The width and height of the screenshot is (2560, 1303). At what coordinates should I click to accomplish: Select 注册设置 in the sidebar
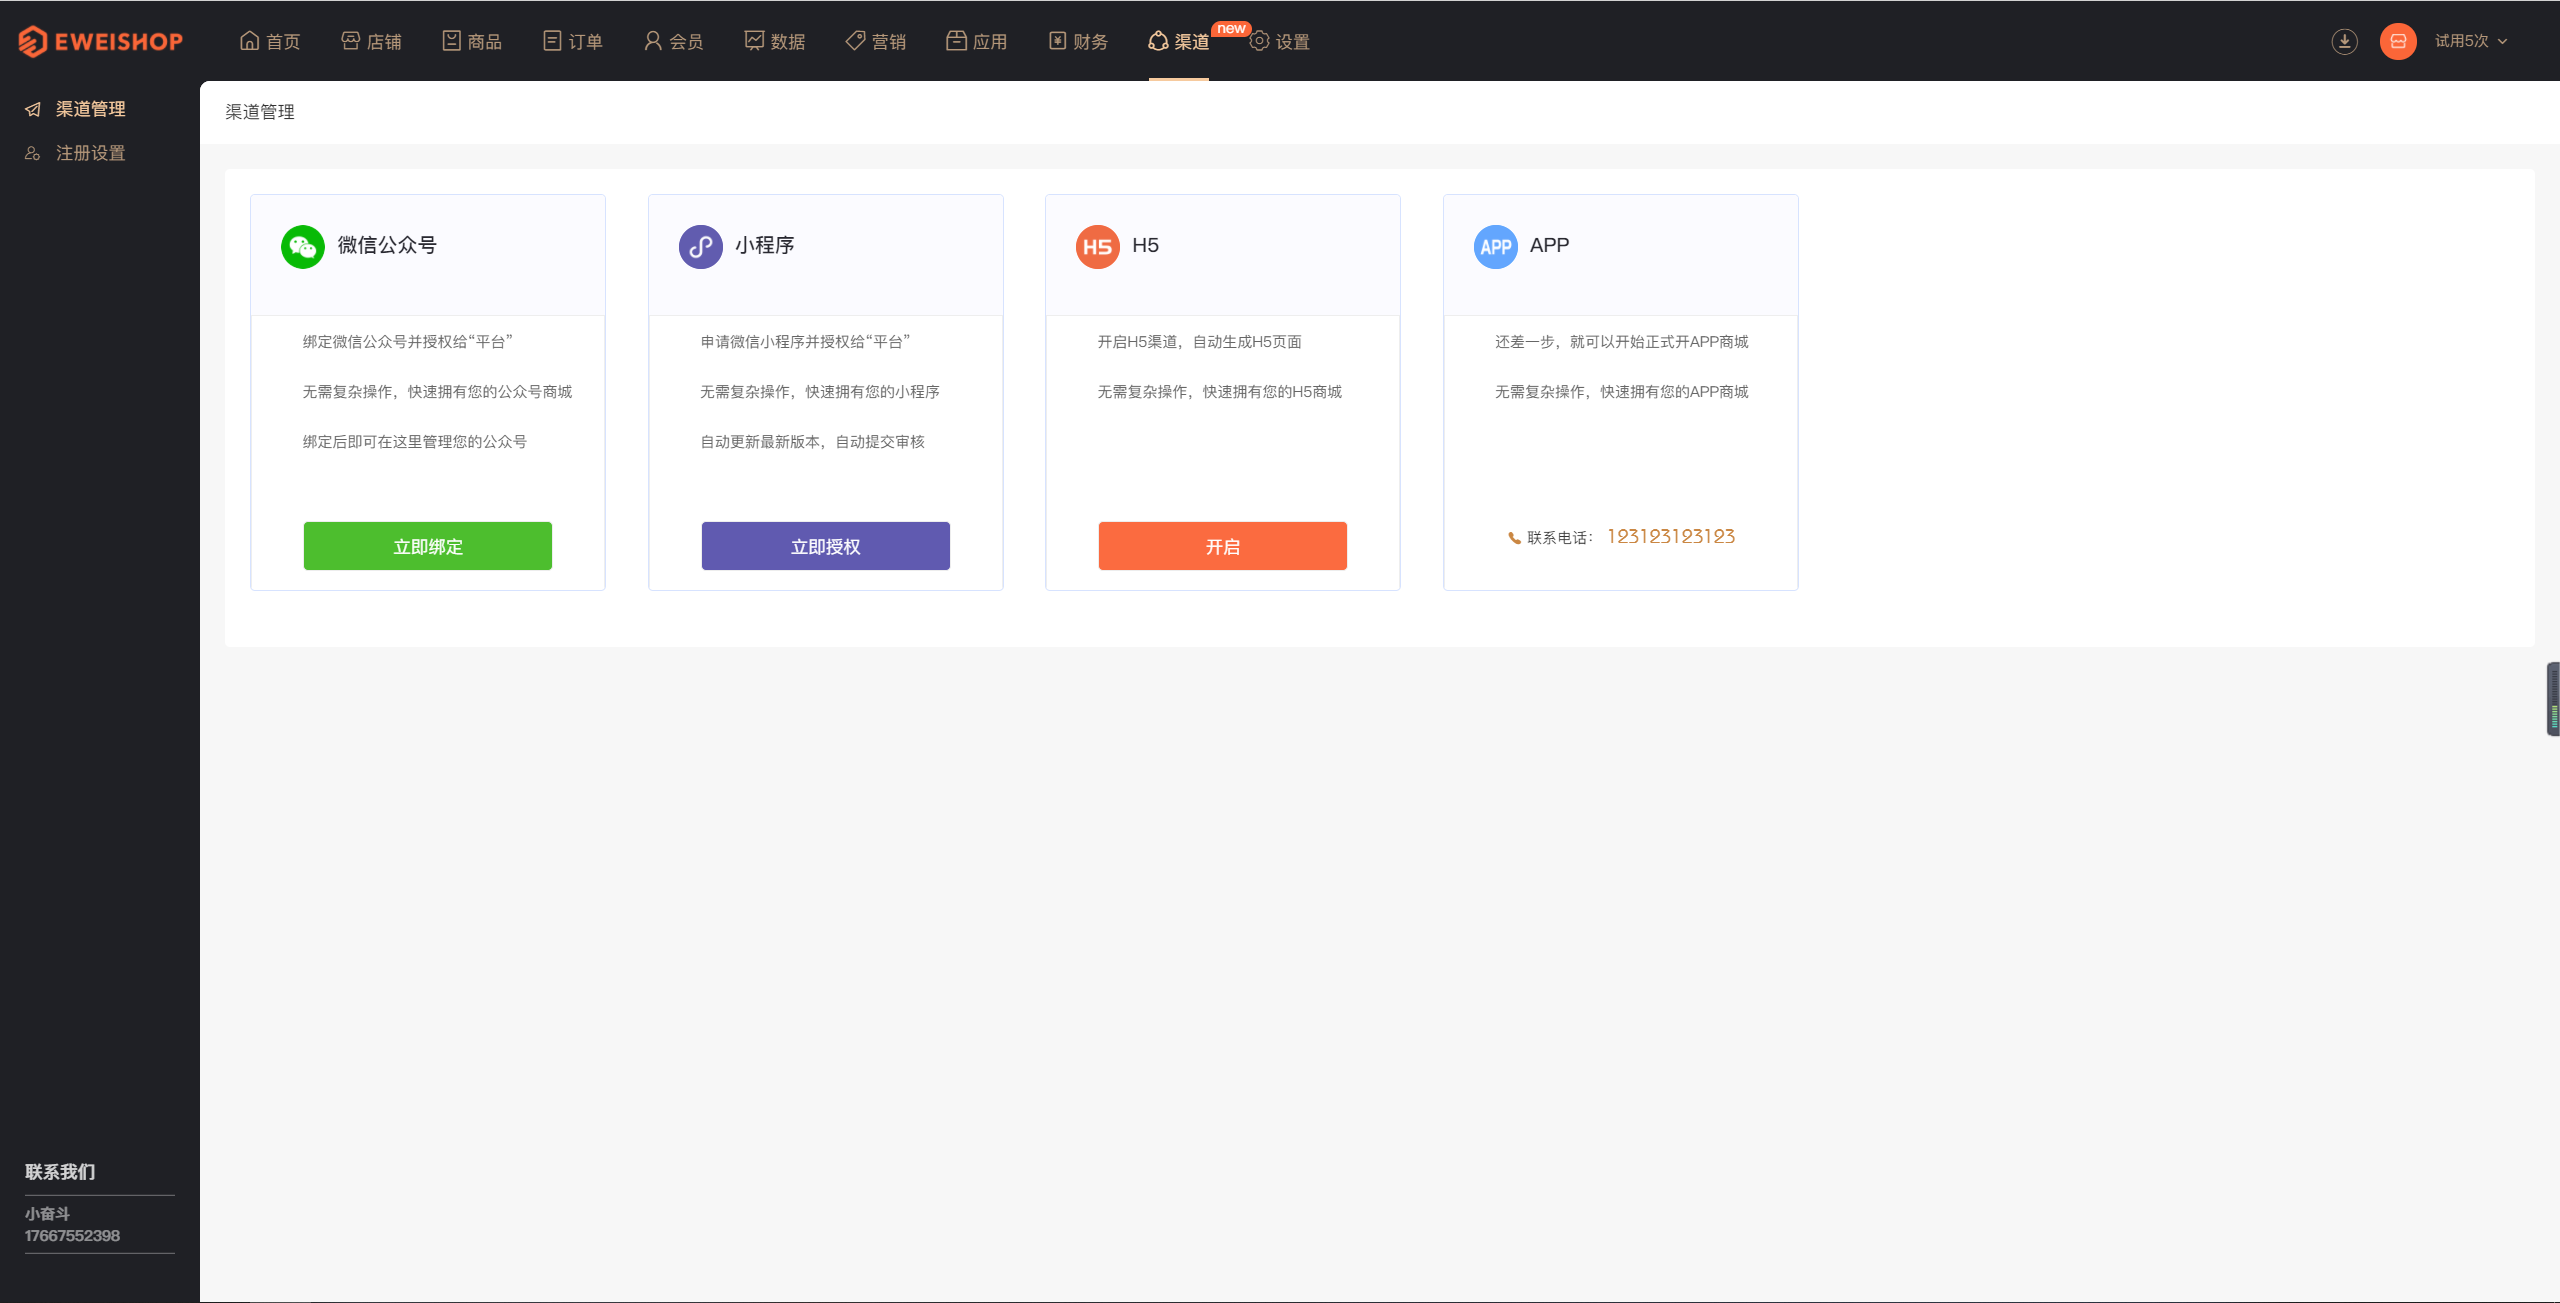click(90, 153)
